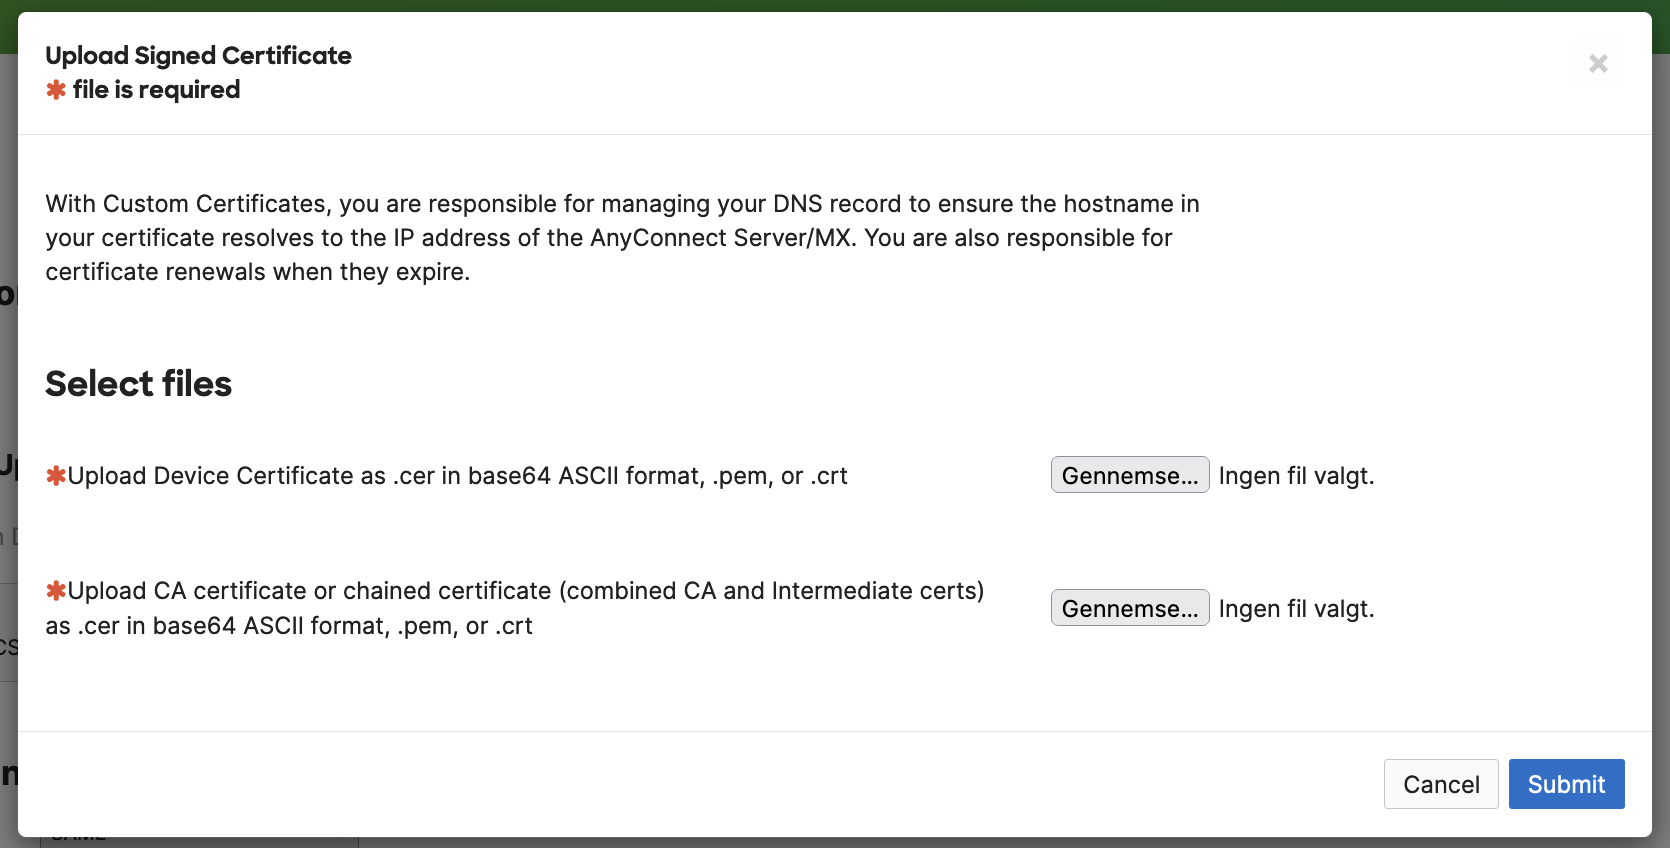
Task: Click the Custom Certificates description paragraph
Action: pyautogui.click(x=620, y=238)
